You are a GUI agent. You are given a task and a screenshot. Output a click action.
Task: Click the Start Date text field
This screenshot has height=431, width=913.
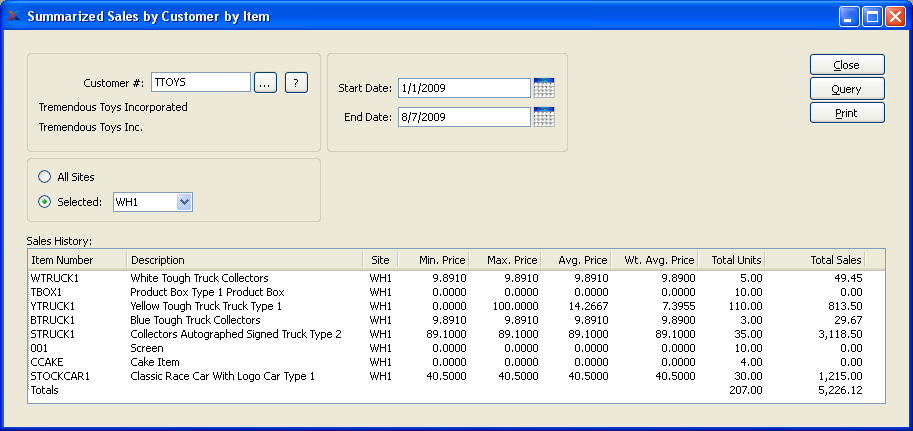463,88
